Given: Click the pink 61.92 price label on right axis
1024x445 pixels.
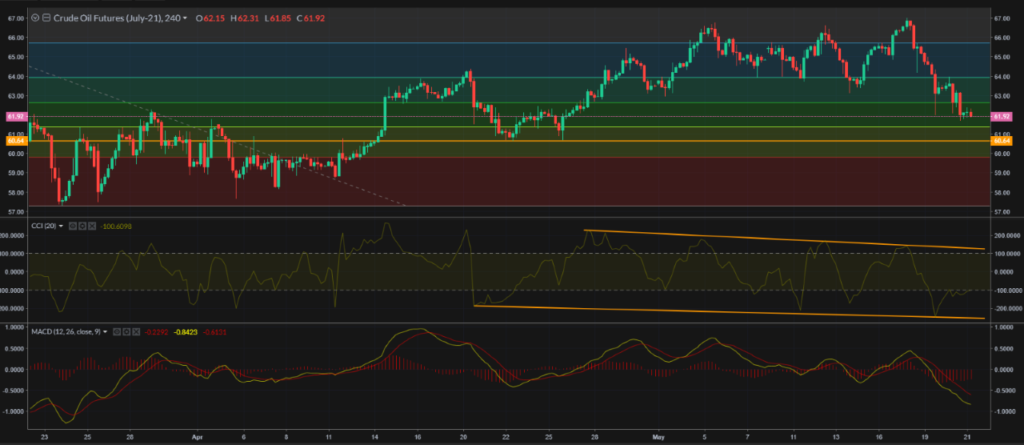Looking at the screenshot, I should 999,117.
